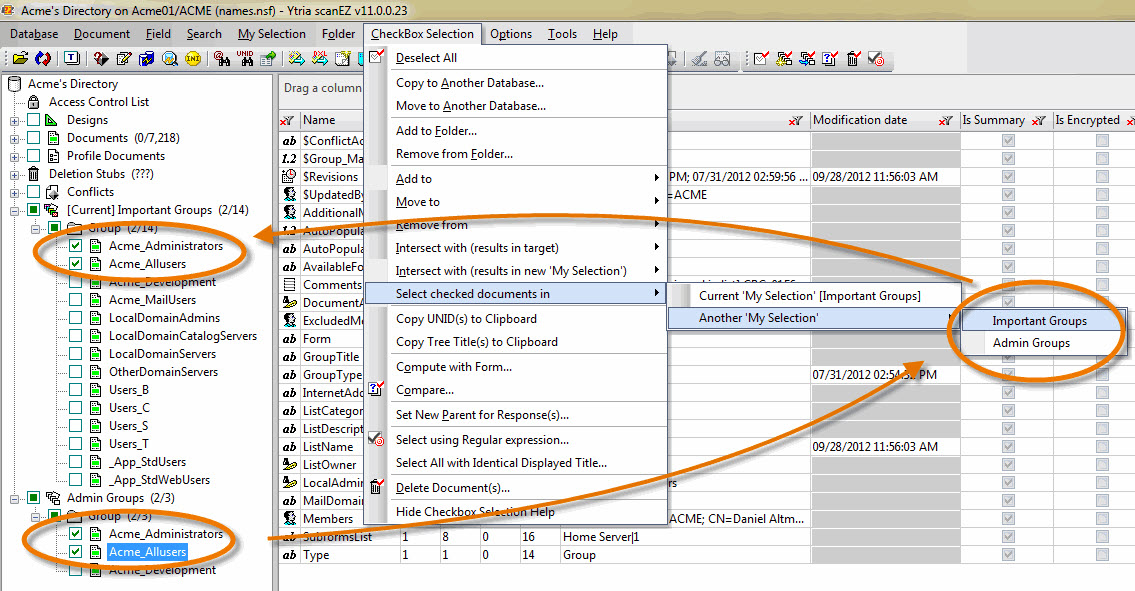Tick the Designs checkbox in the tree
Image resolution: width=1135 pixels, height=591 pixels.
click(34, 120)
